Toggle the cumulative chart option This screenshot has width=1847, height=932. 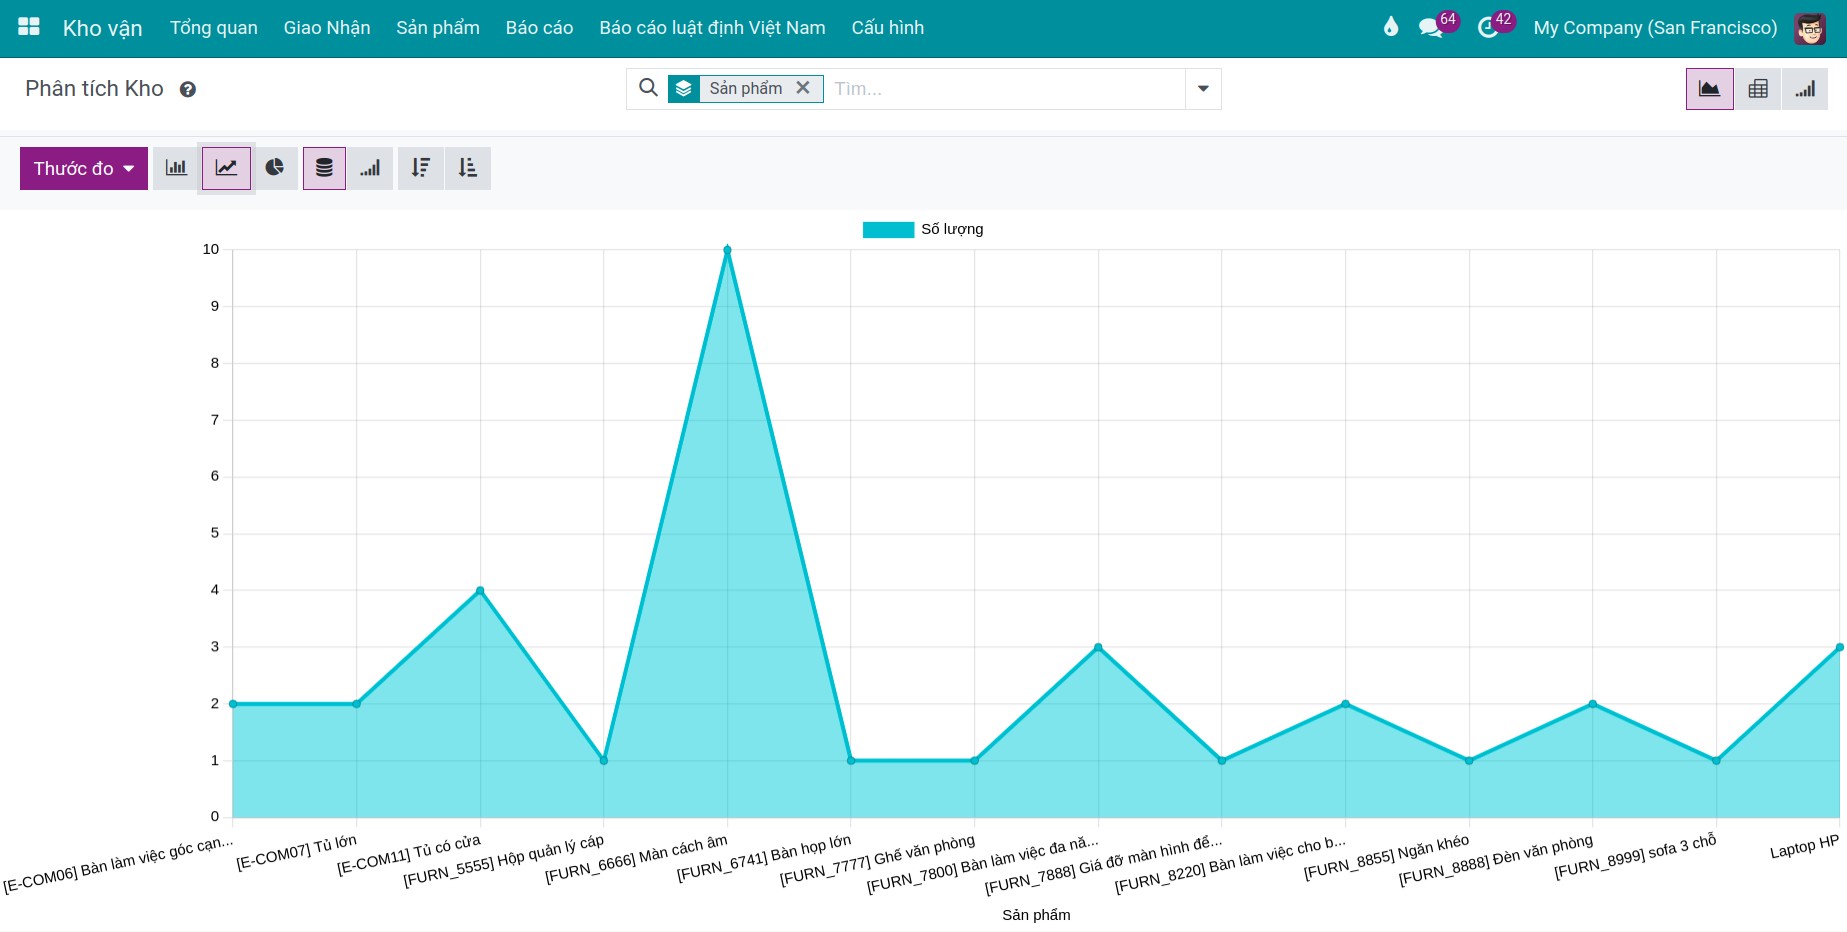point(370,168)
